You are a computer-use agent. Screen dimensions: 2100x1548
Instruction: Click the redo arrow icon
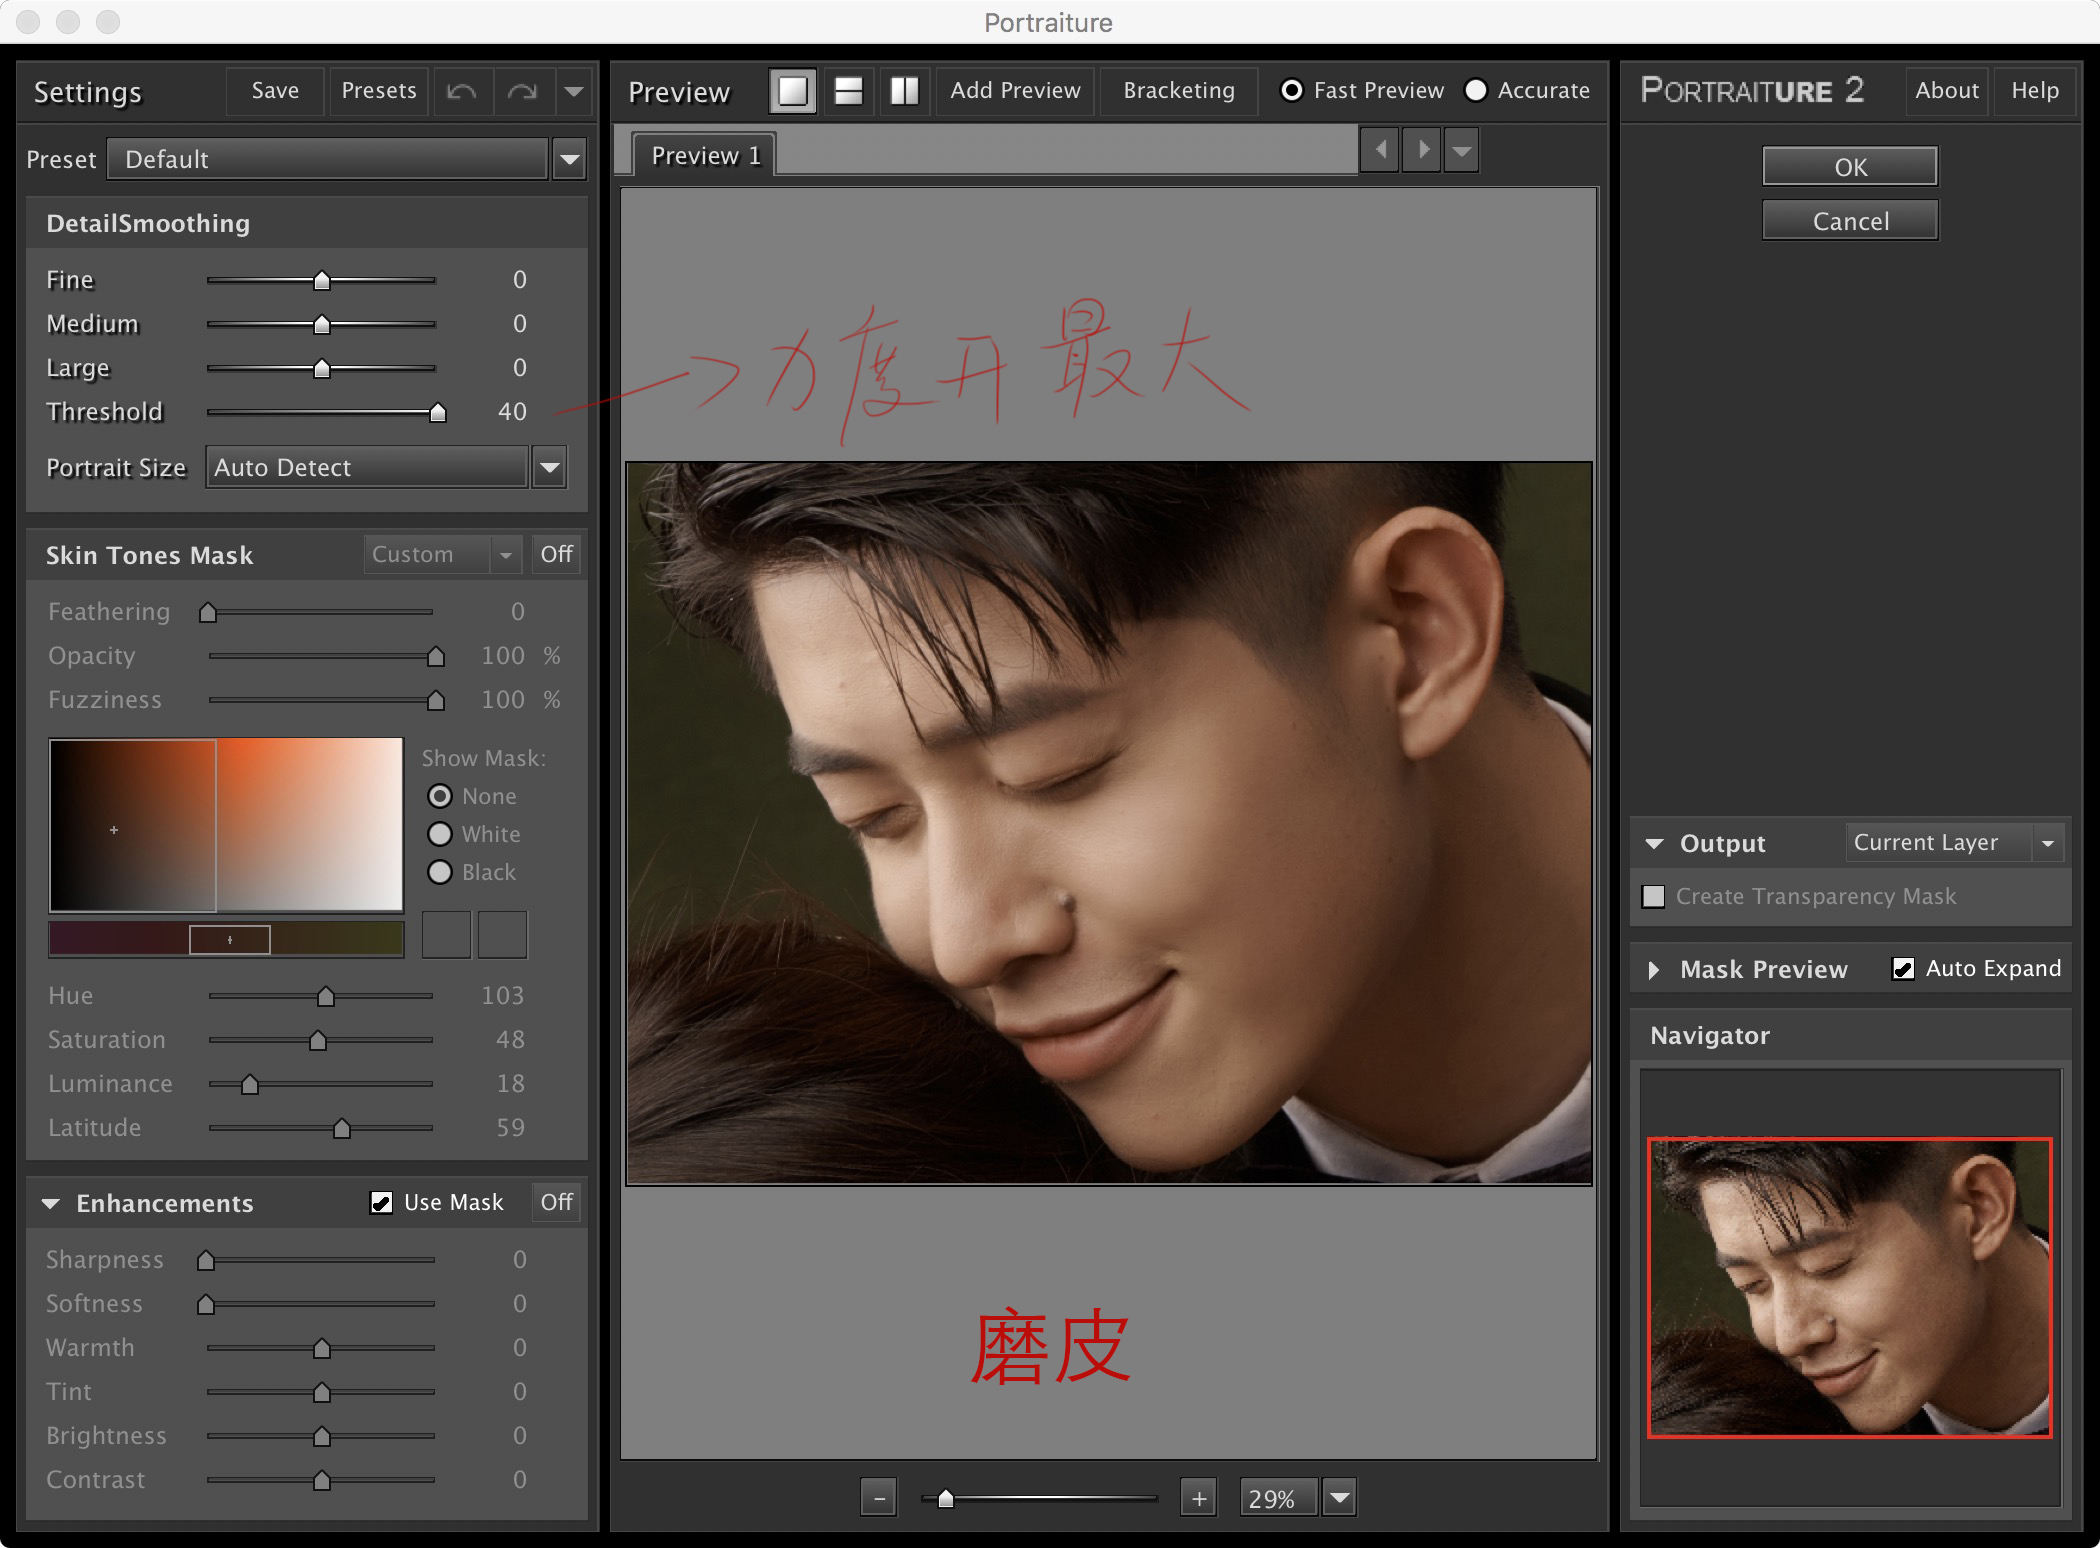(x=521, y=91)
